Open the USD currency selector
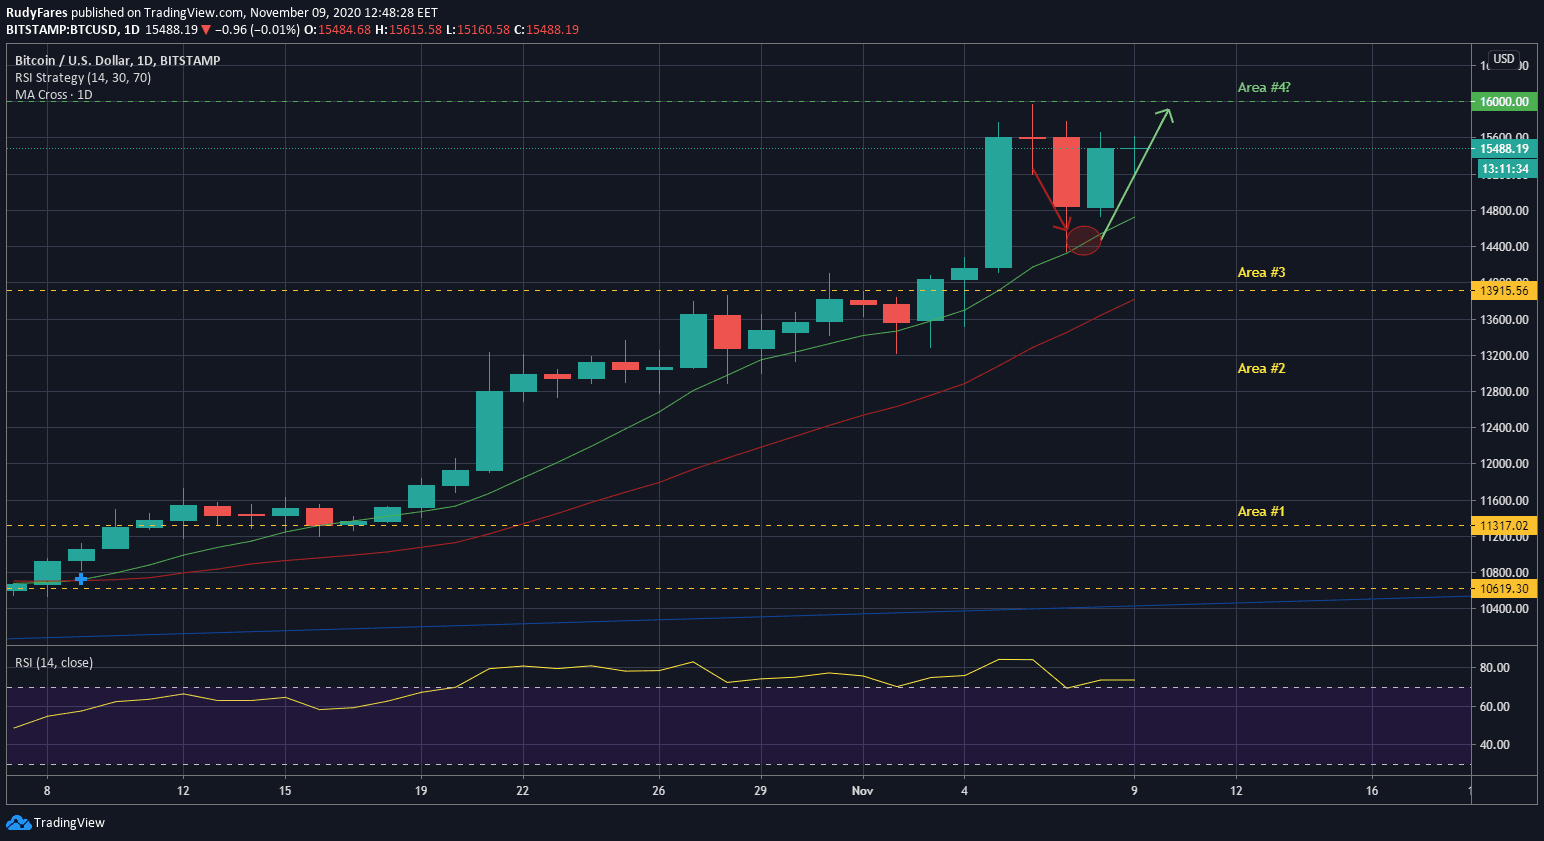 1503,59
